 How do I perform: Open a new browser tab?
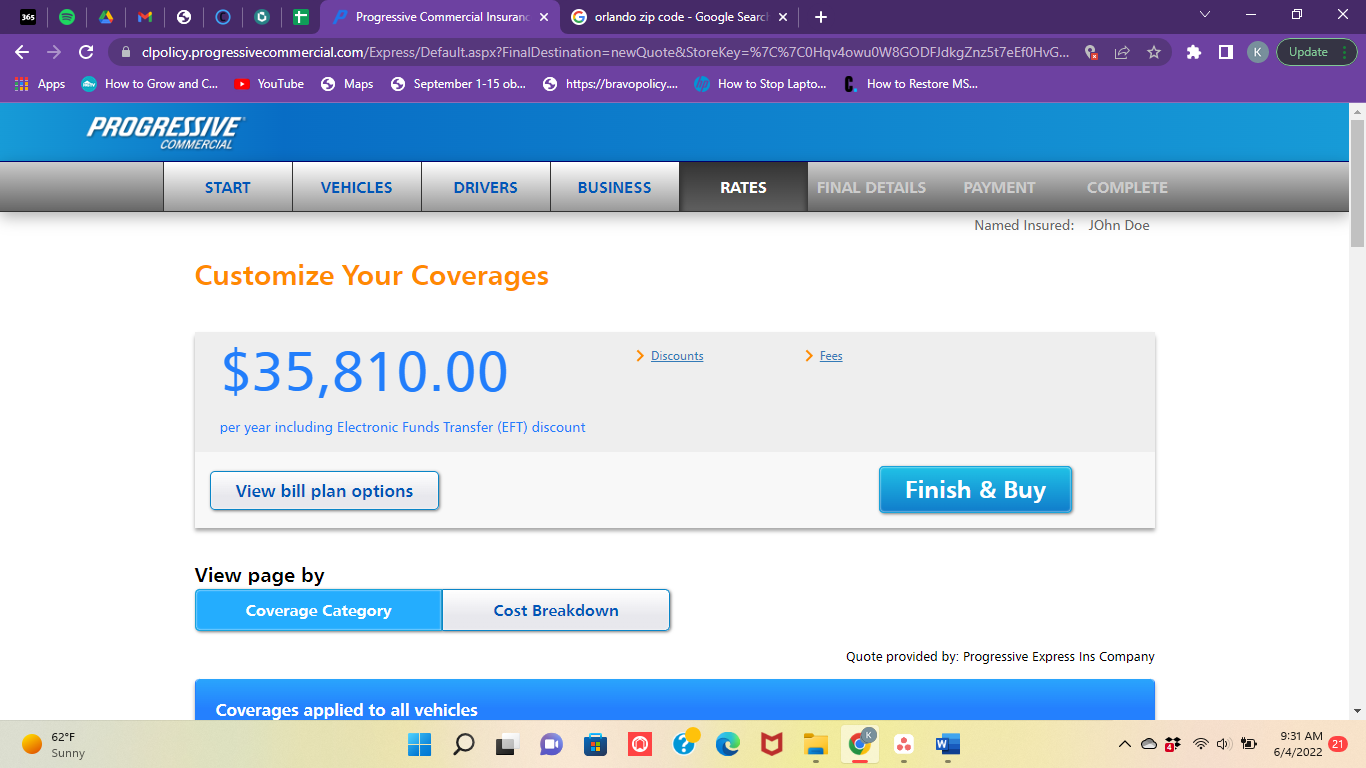[x=821, y=17]
